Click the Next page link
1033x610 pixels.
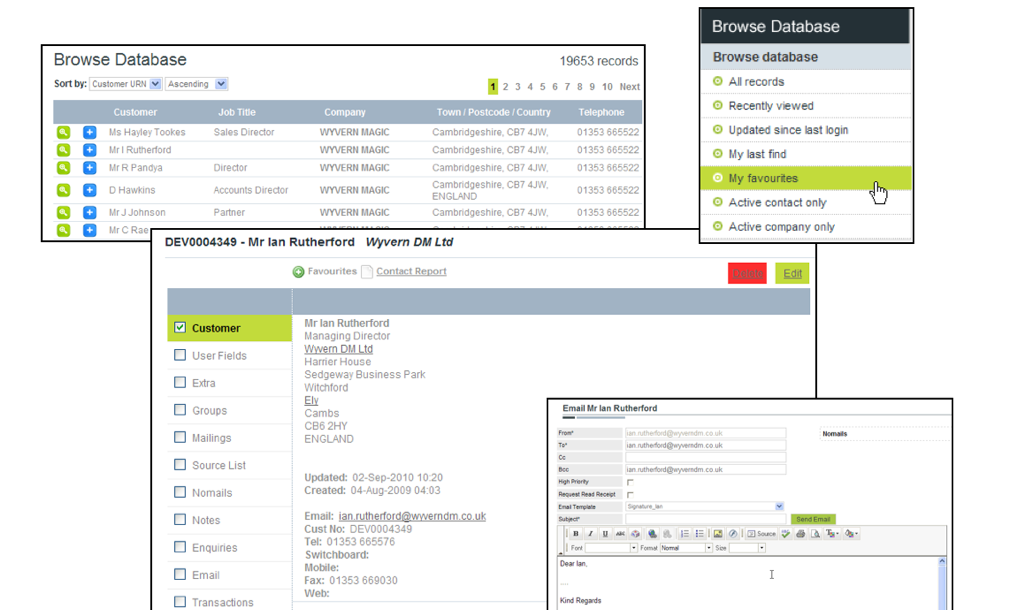(629, 87)
